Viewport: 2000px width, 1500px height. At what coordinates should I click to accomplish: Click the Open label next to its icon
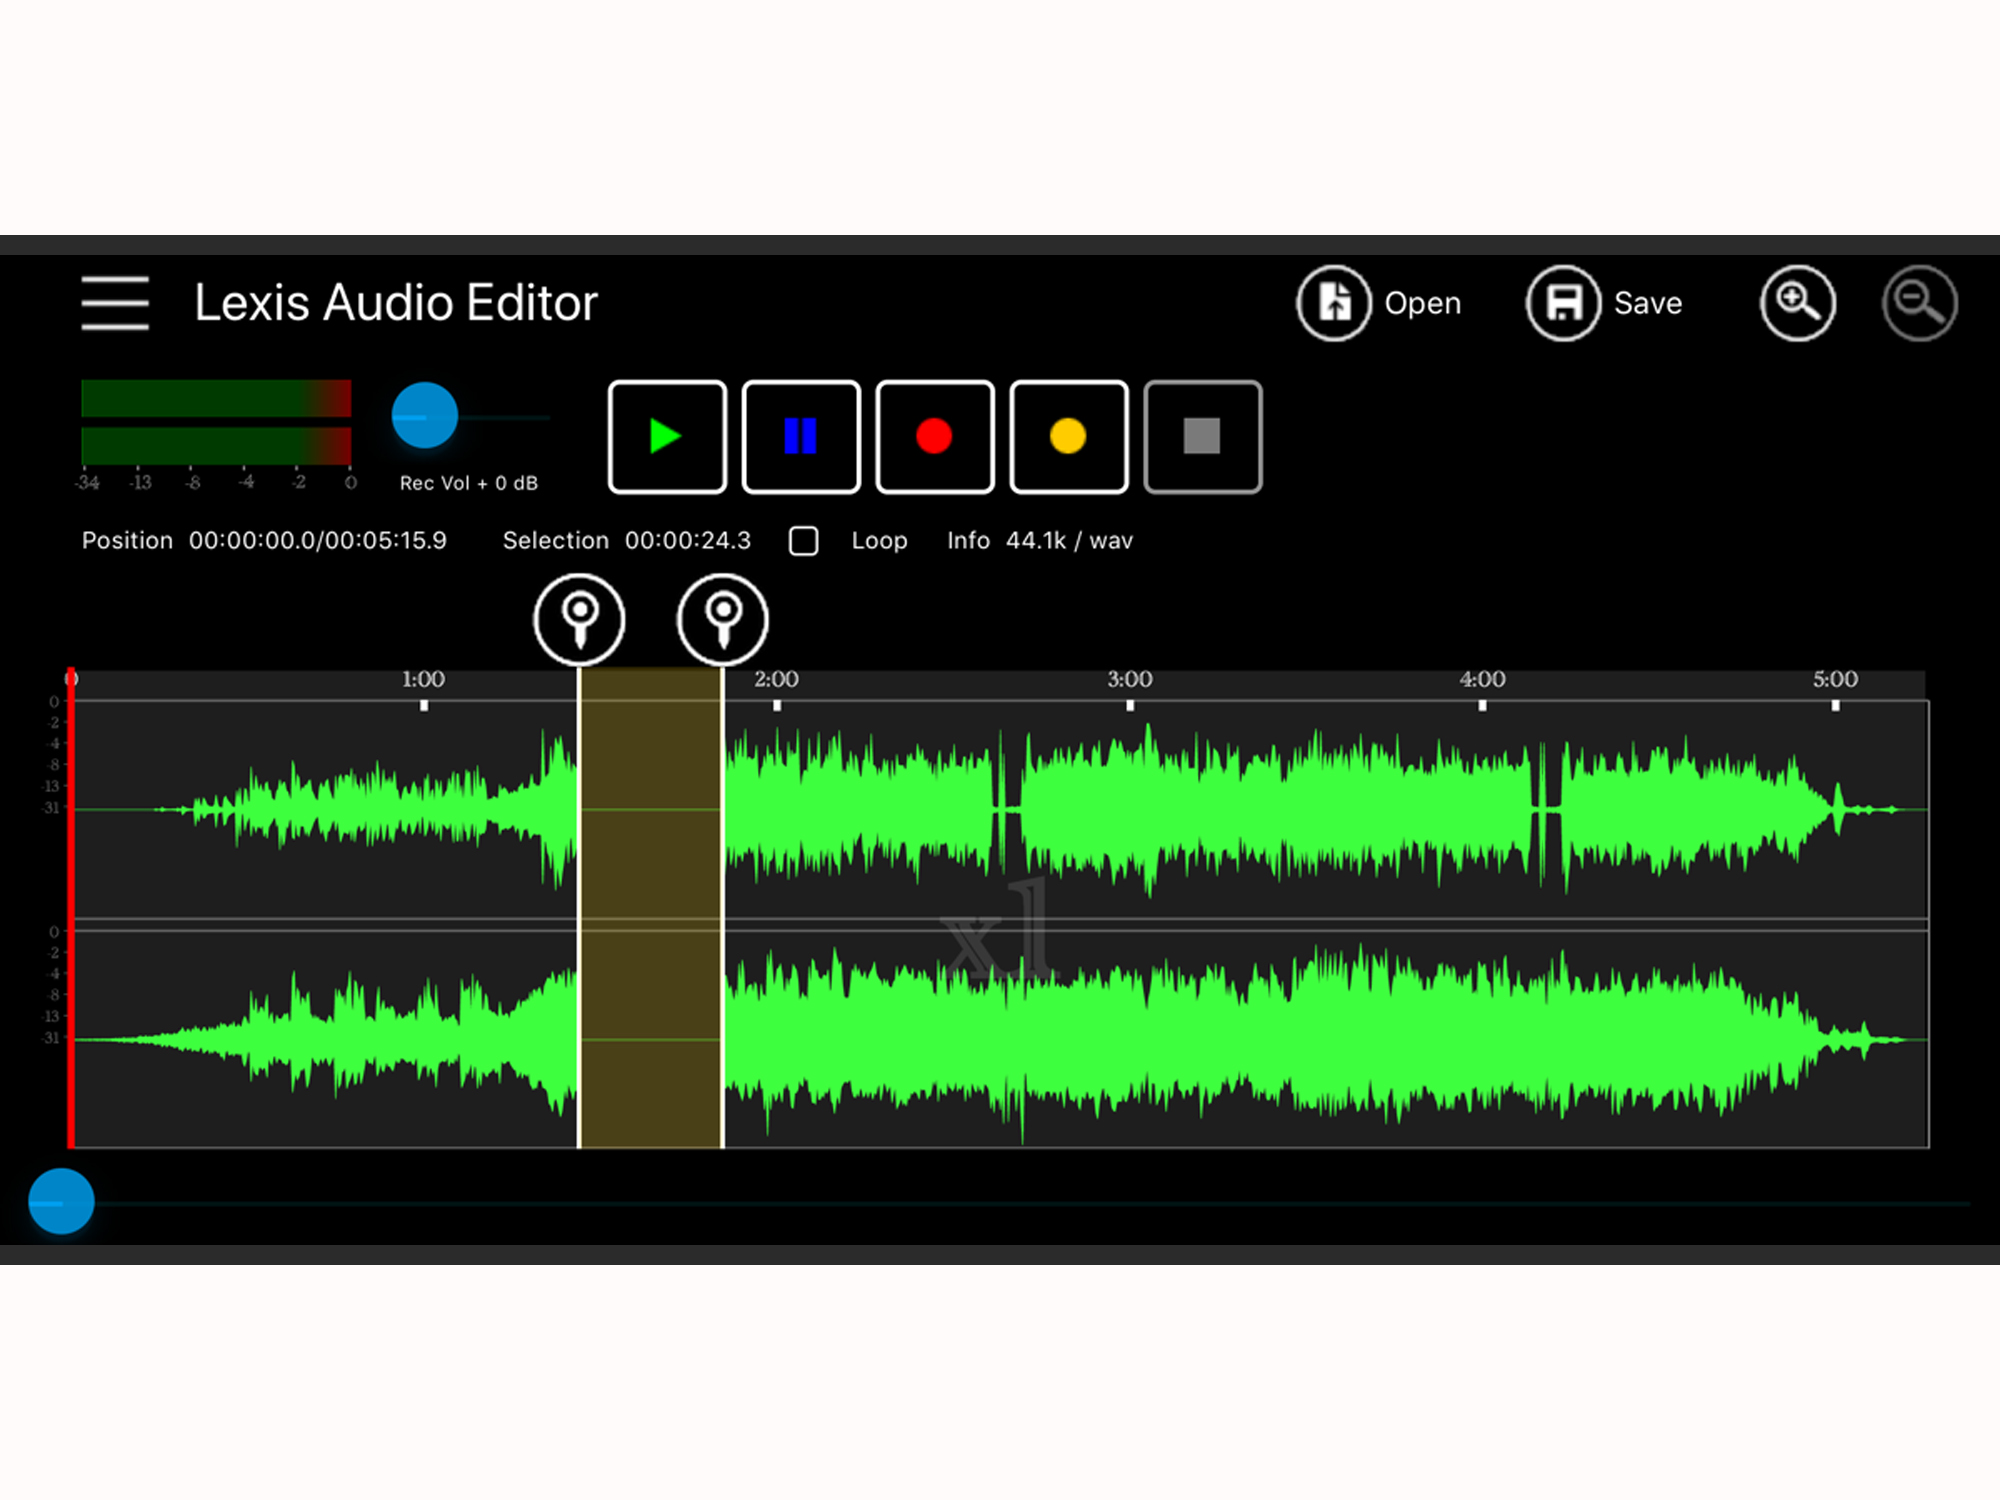point(1422,303)
